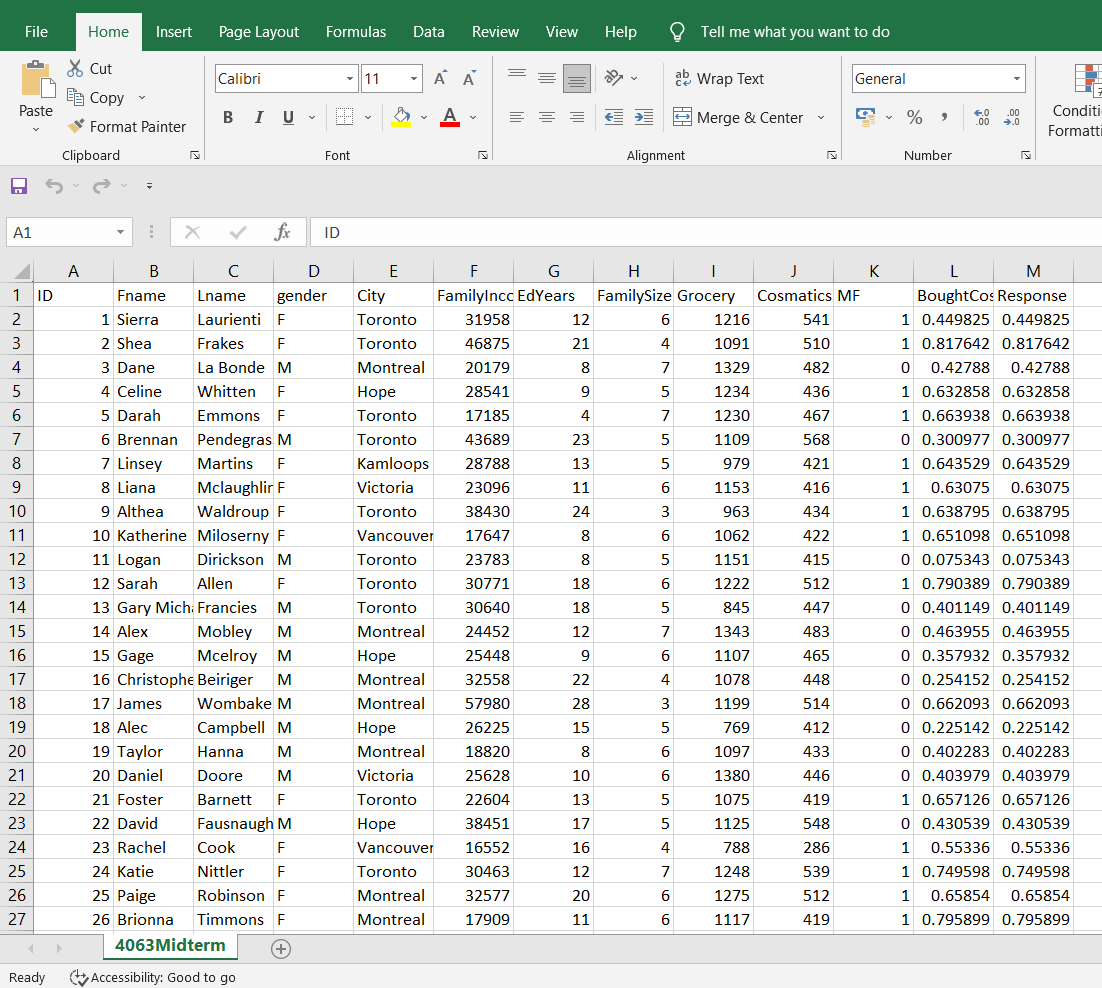The image size is (1102, 988).
Task: Add a new sheet with the plus button
Action: pos(281,948)
